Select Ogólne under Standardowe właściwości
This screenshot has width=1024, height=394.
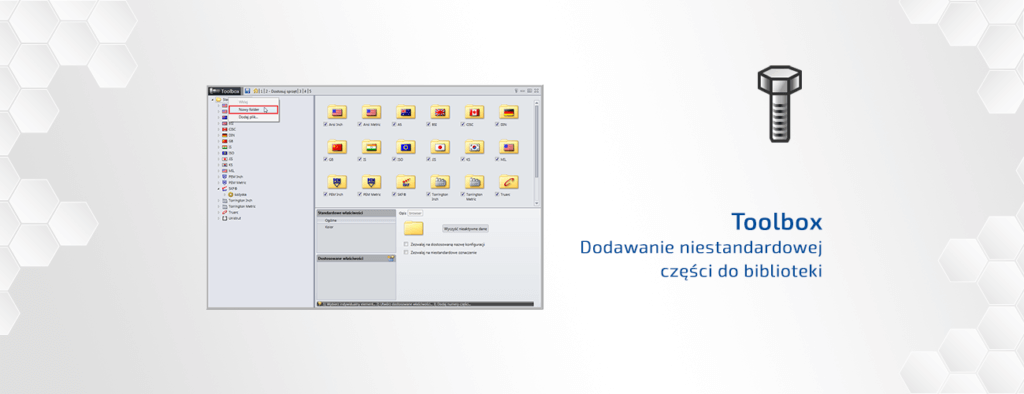356,220
